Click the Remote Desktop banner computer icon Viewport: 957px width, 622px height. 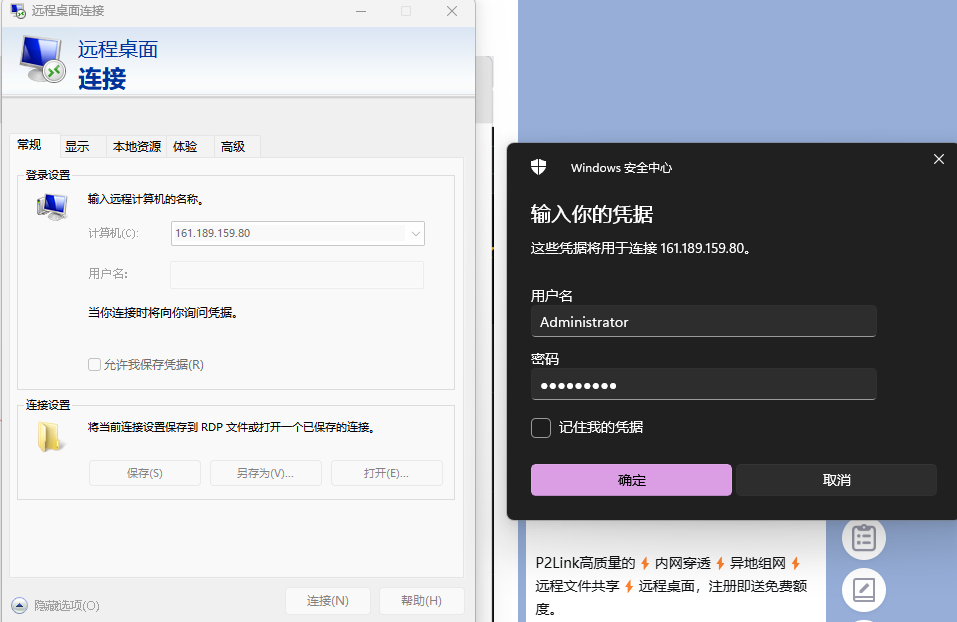pyautogui.click(x=42, y=61)
